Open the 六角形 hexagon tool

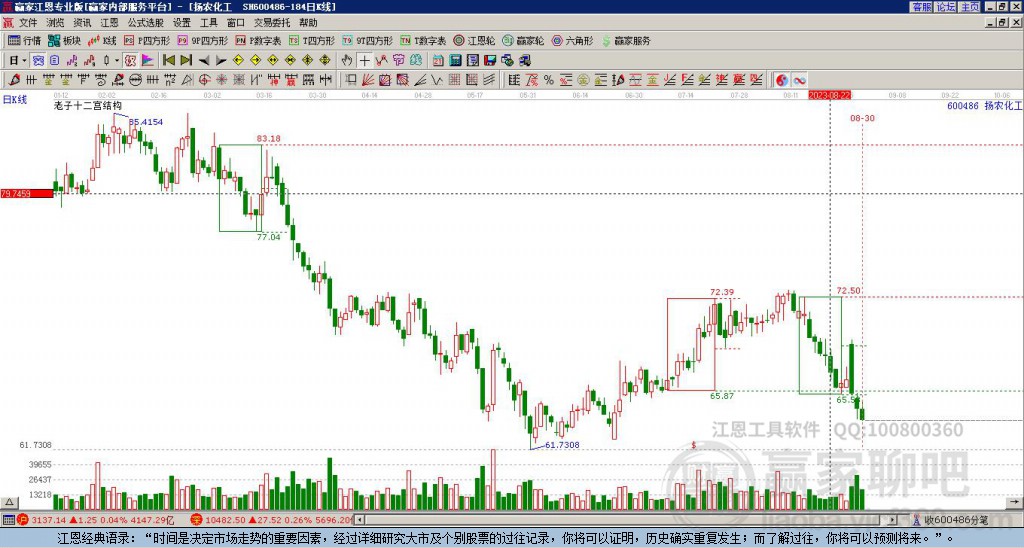tap(572, 40)
